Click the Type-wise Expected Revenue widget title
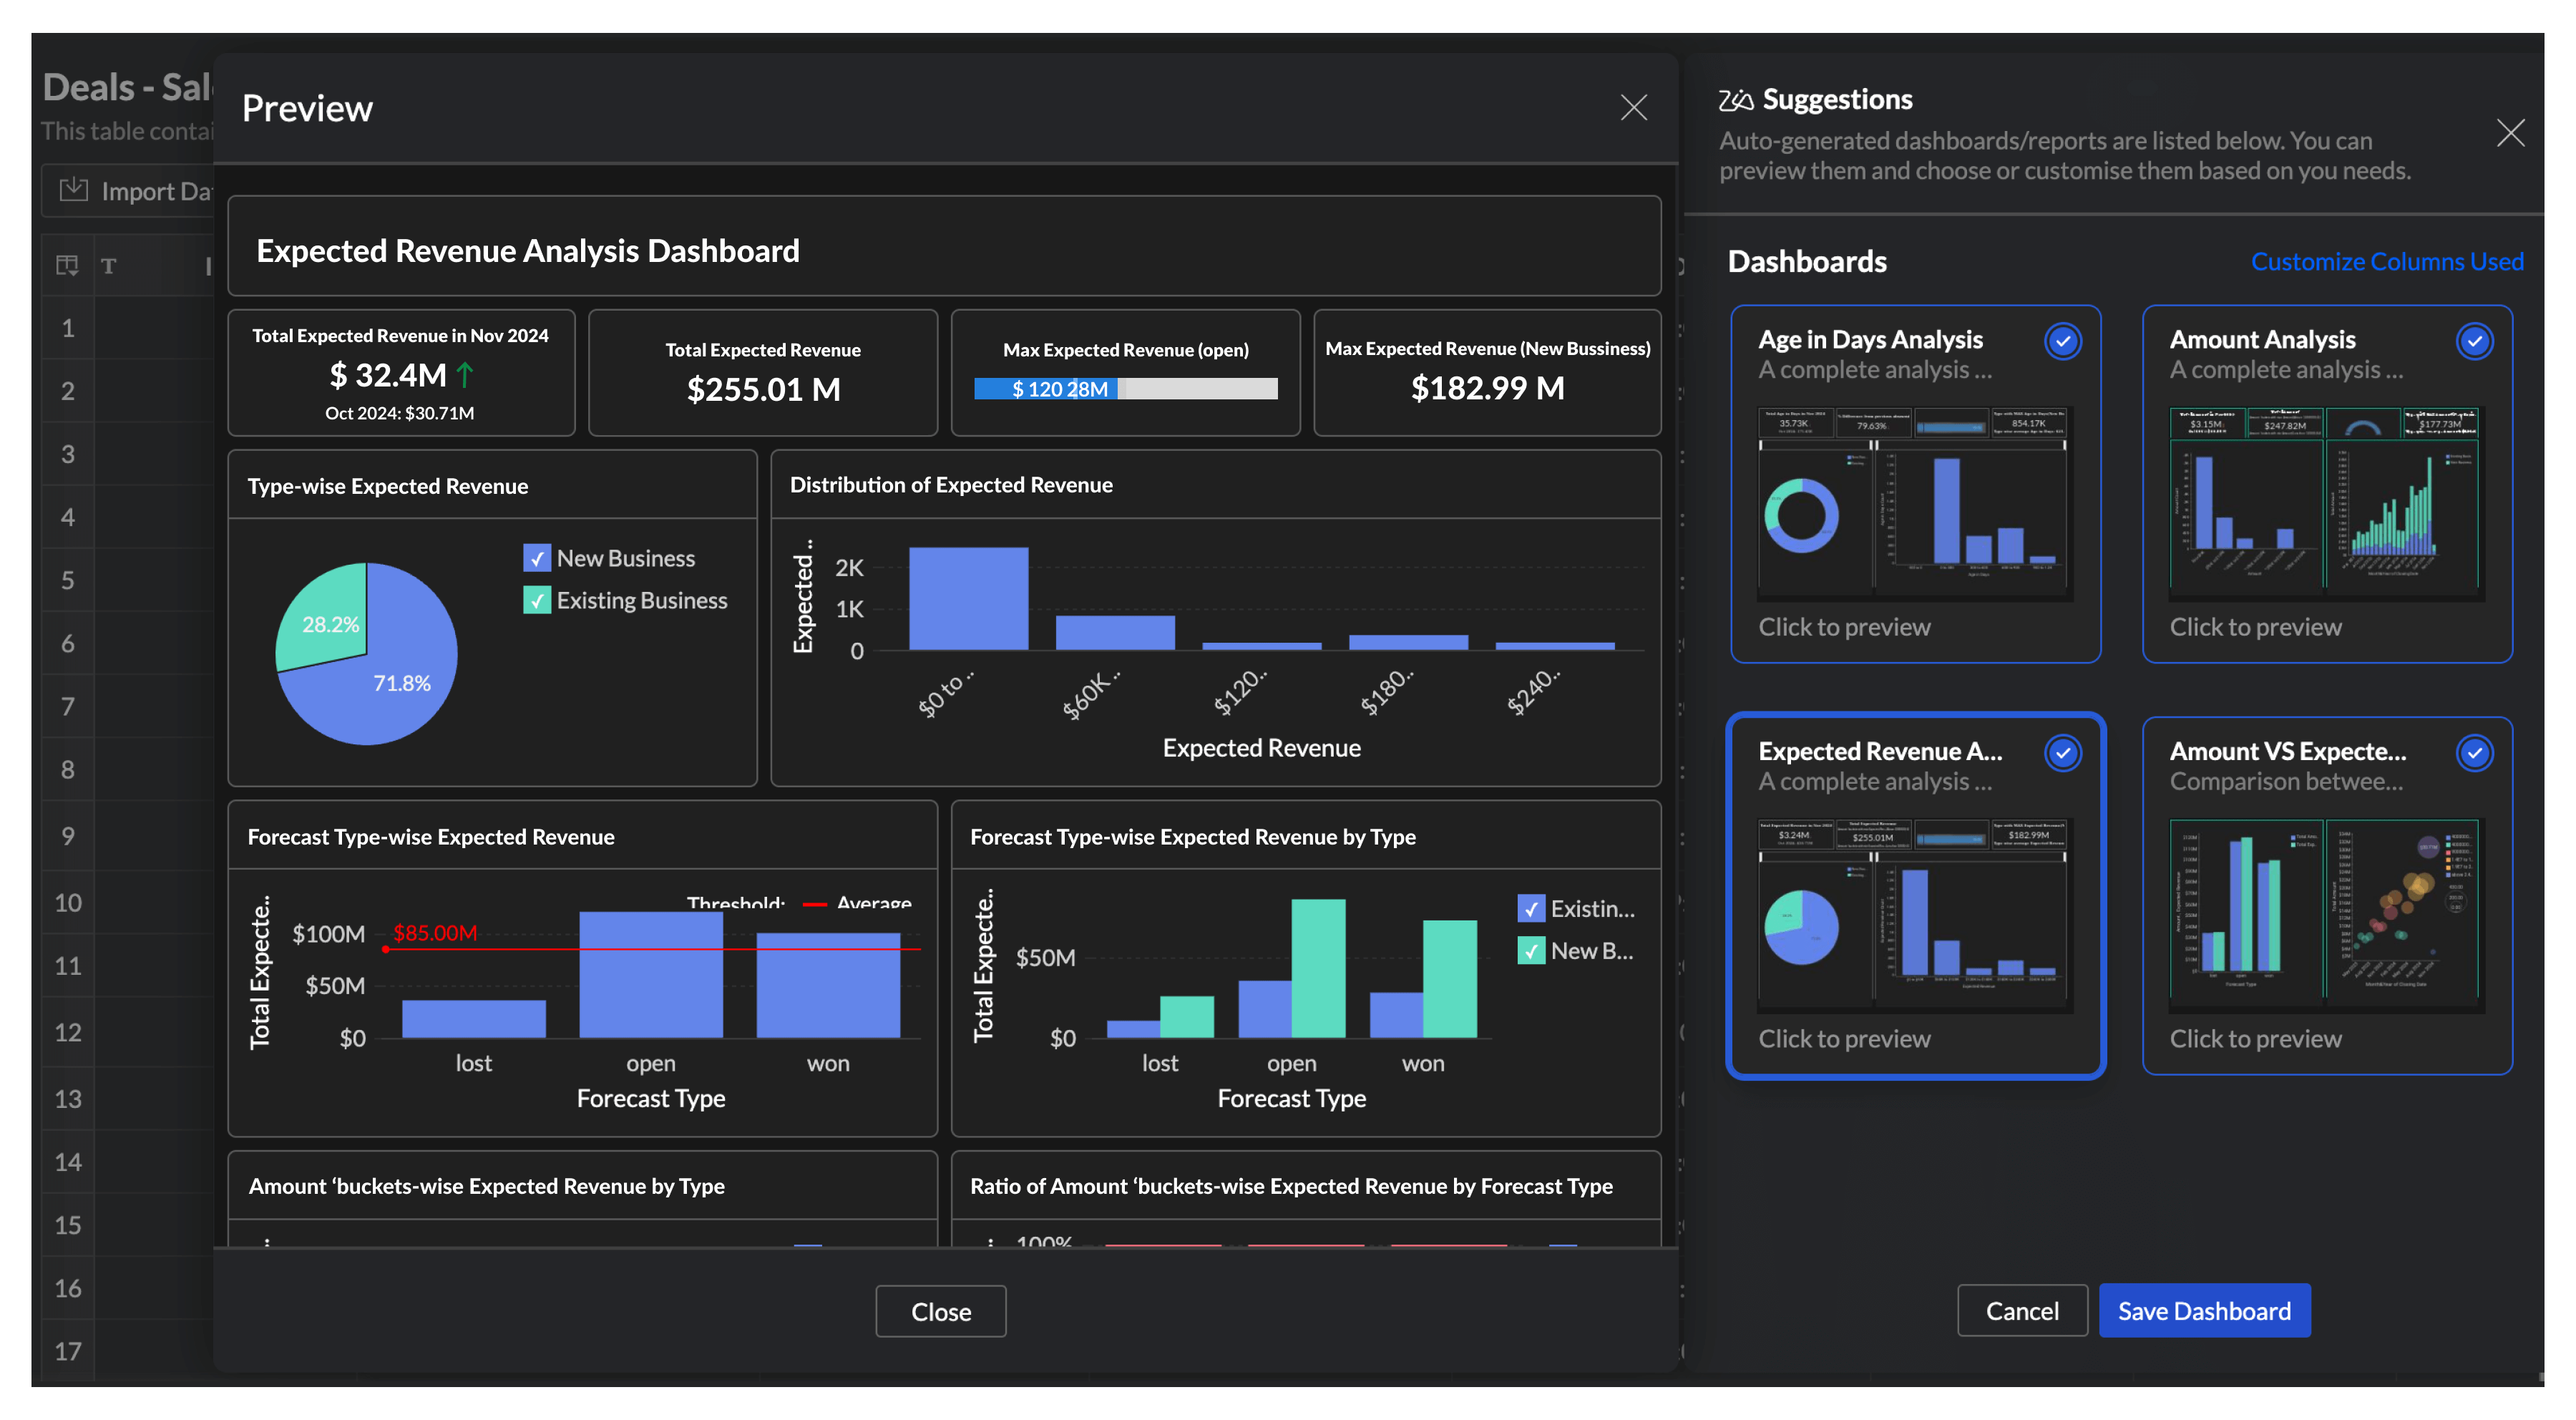Image resolution: width=2576 pixels, height=1420 pixels. (x=388, y=486)
